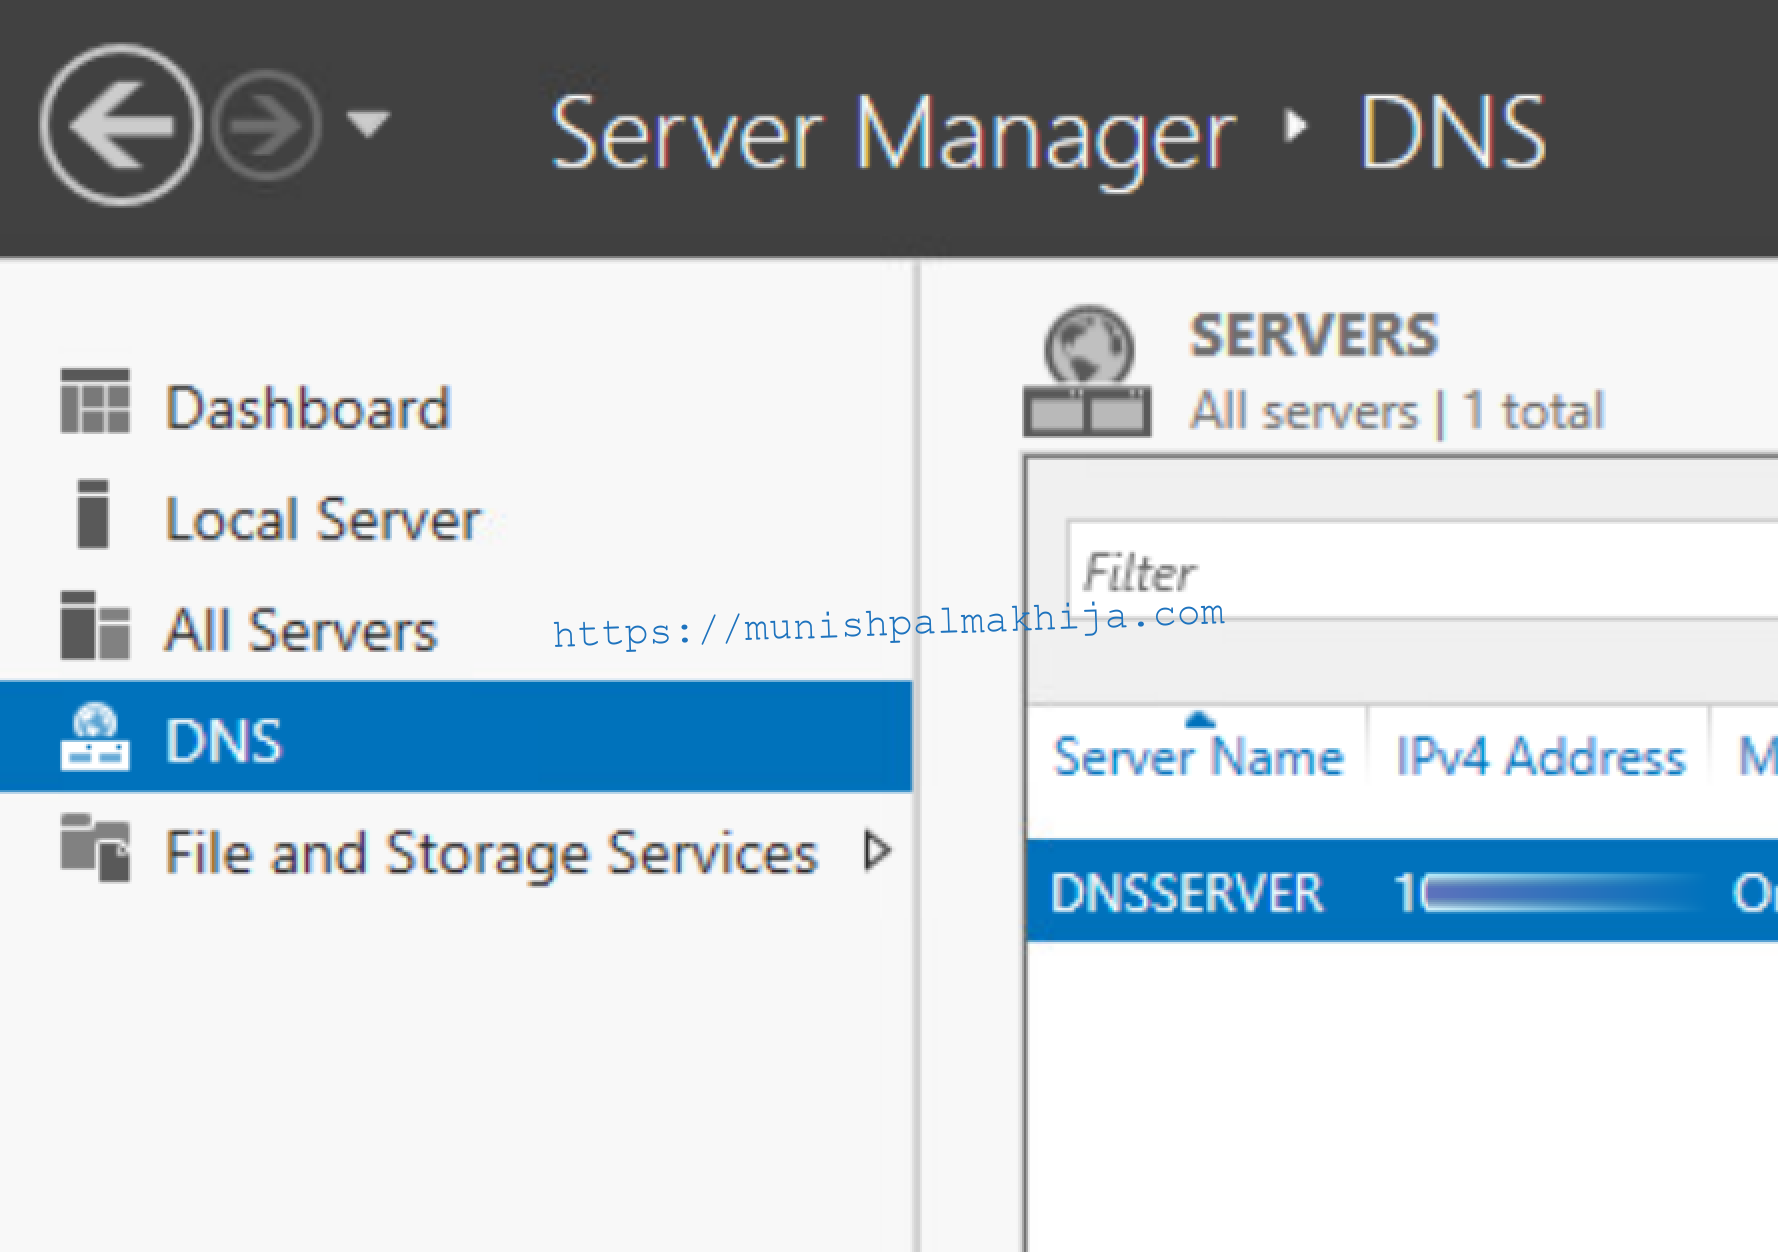This screenshot has height=1252, width=1778.
Task: Open File and Storage Services
Action: pos(491,853)
